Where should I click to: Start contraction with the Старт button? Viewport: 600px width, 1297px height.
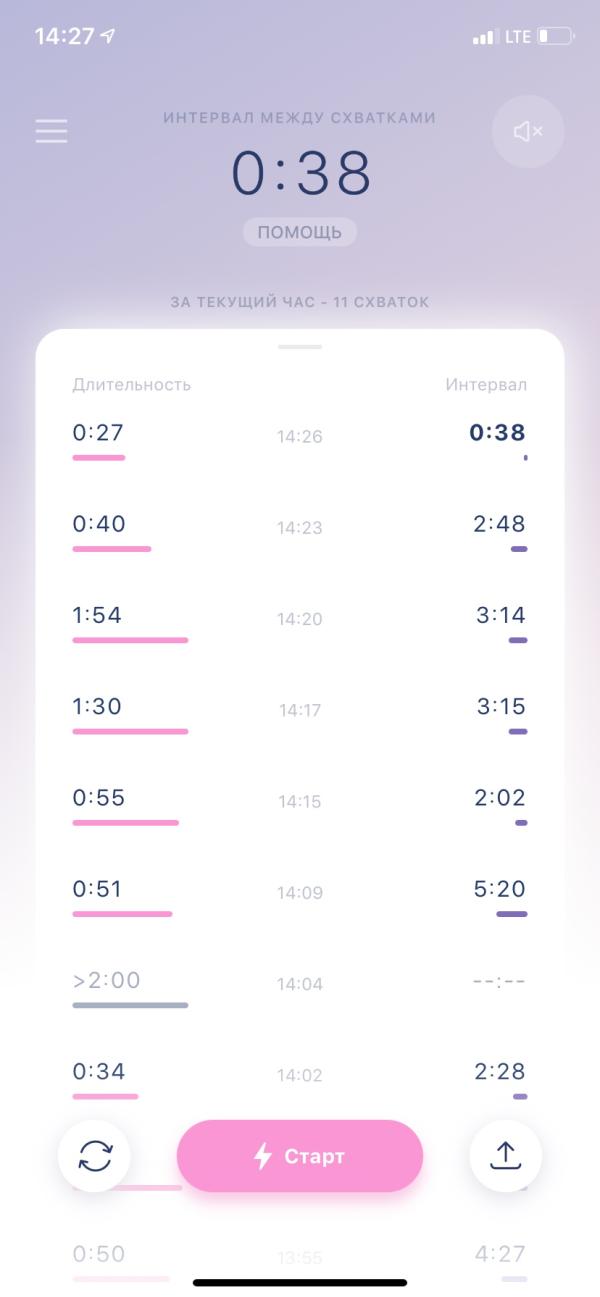[300, 1156]
